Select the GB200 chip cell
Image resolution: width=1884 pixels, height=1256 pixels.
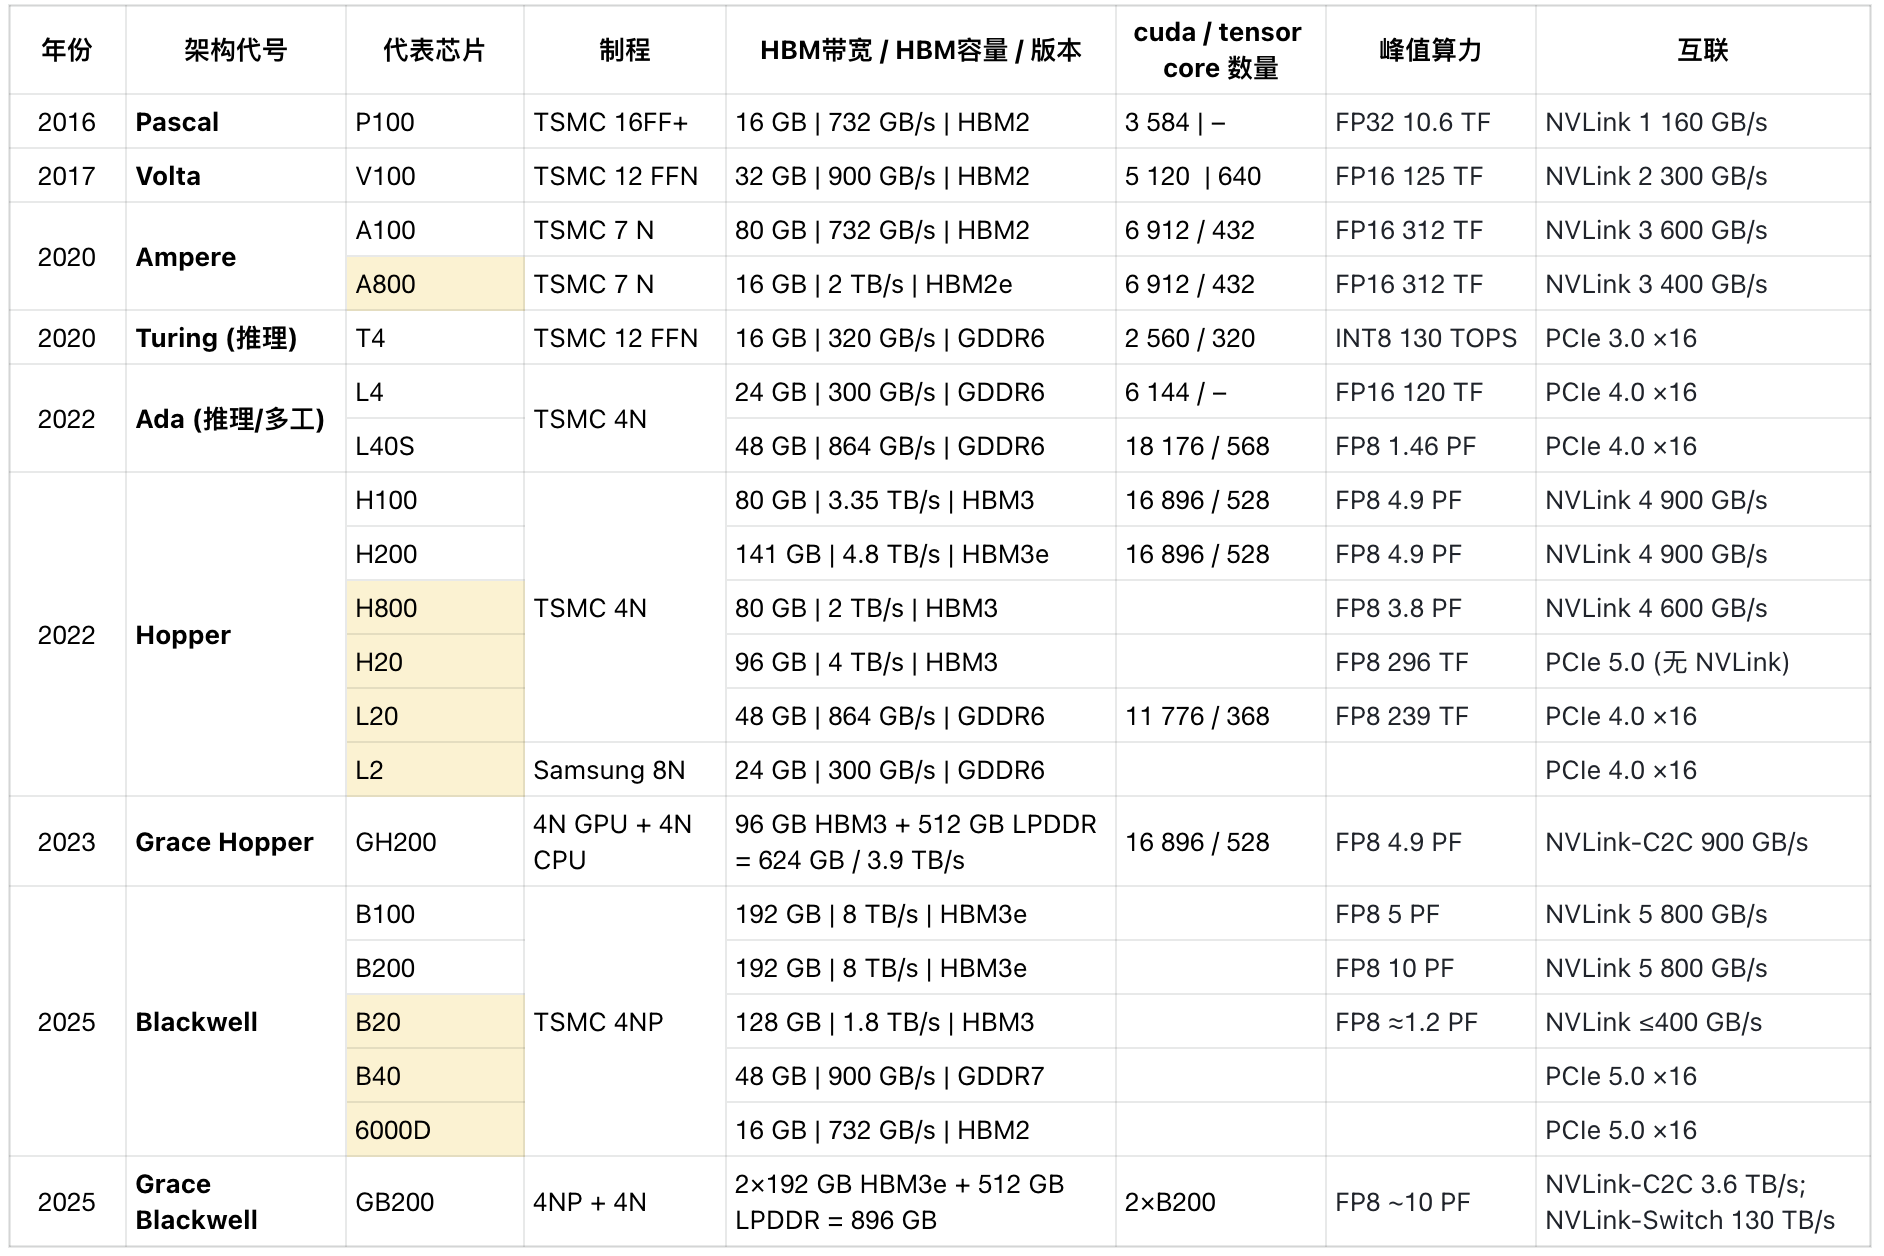pos(435,1202)
